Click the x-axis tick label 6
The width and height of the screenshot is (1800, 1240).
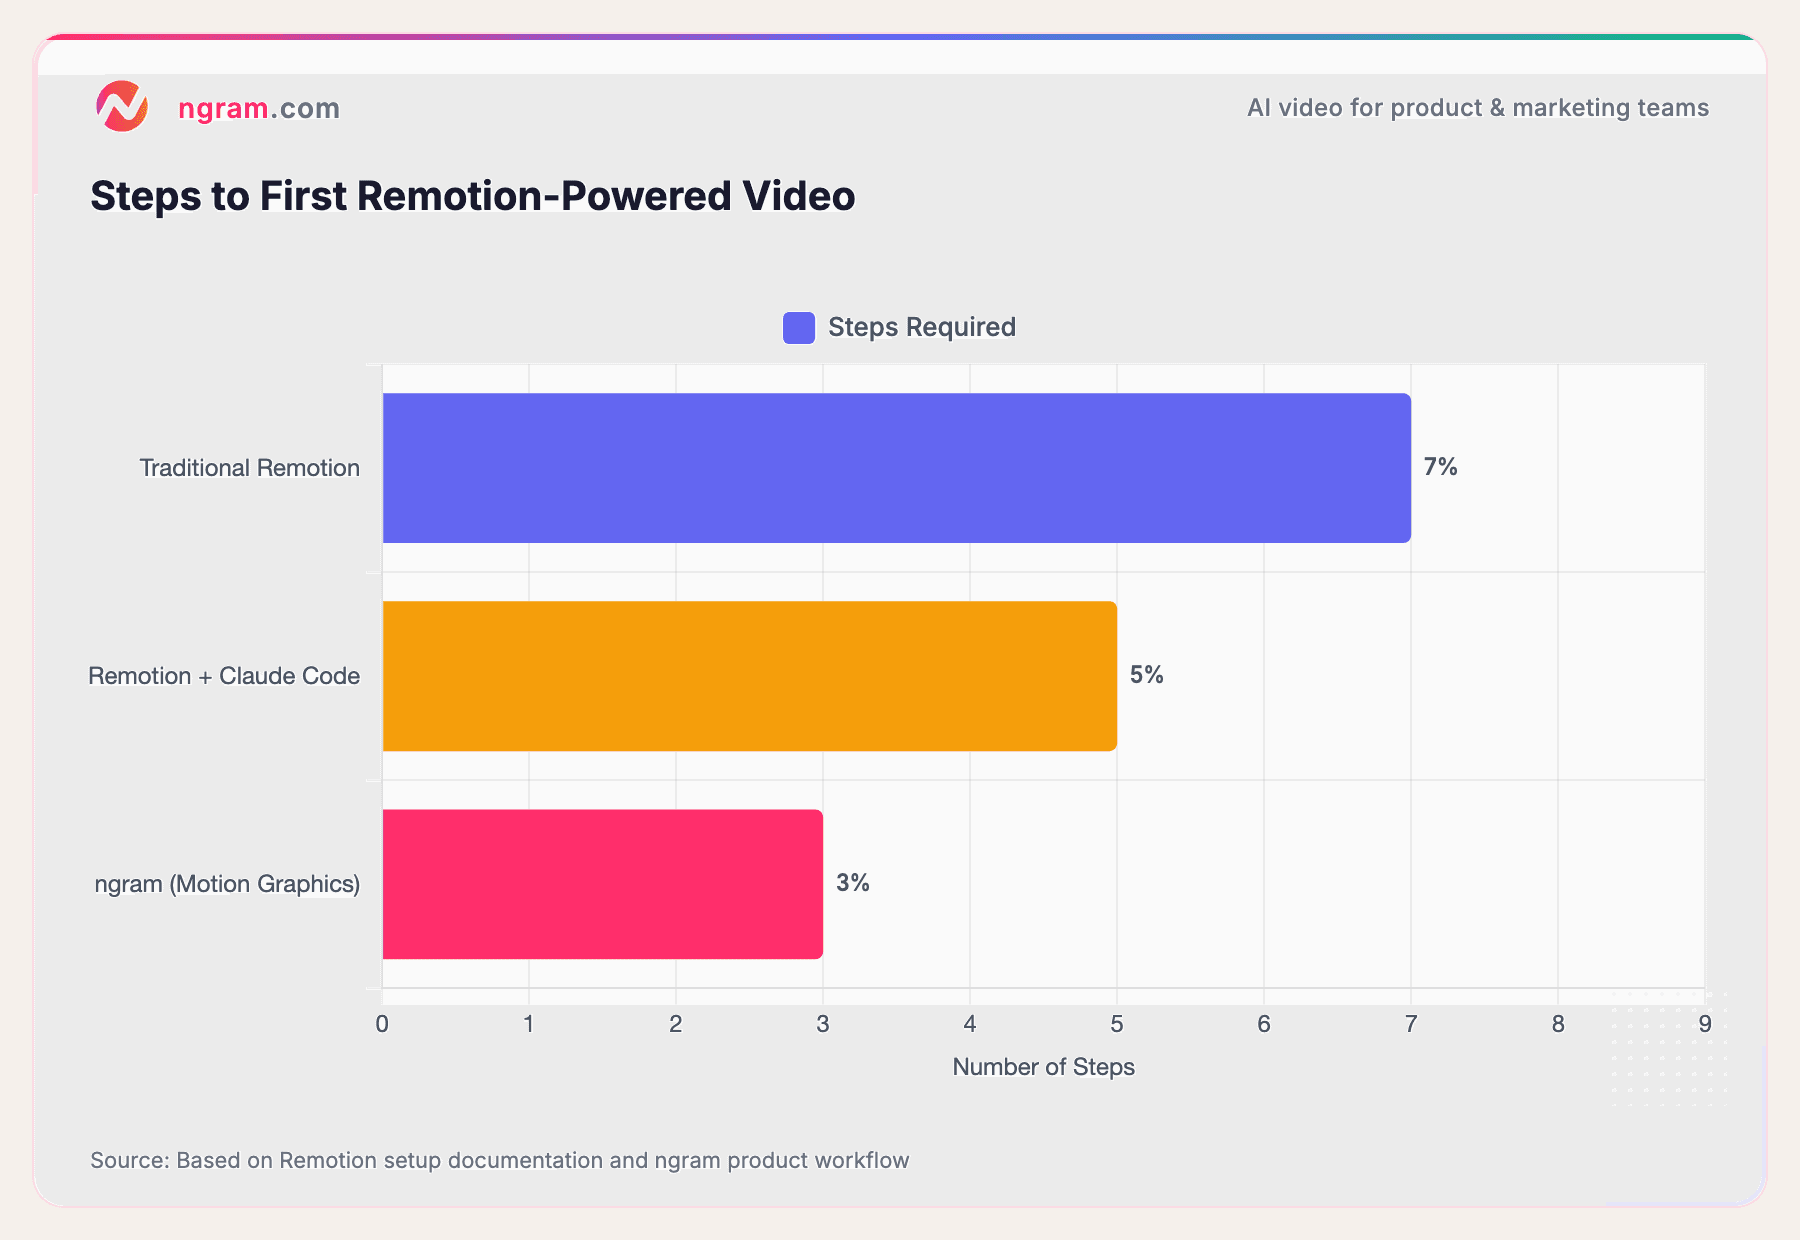coord(1264,1024)
